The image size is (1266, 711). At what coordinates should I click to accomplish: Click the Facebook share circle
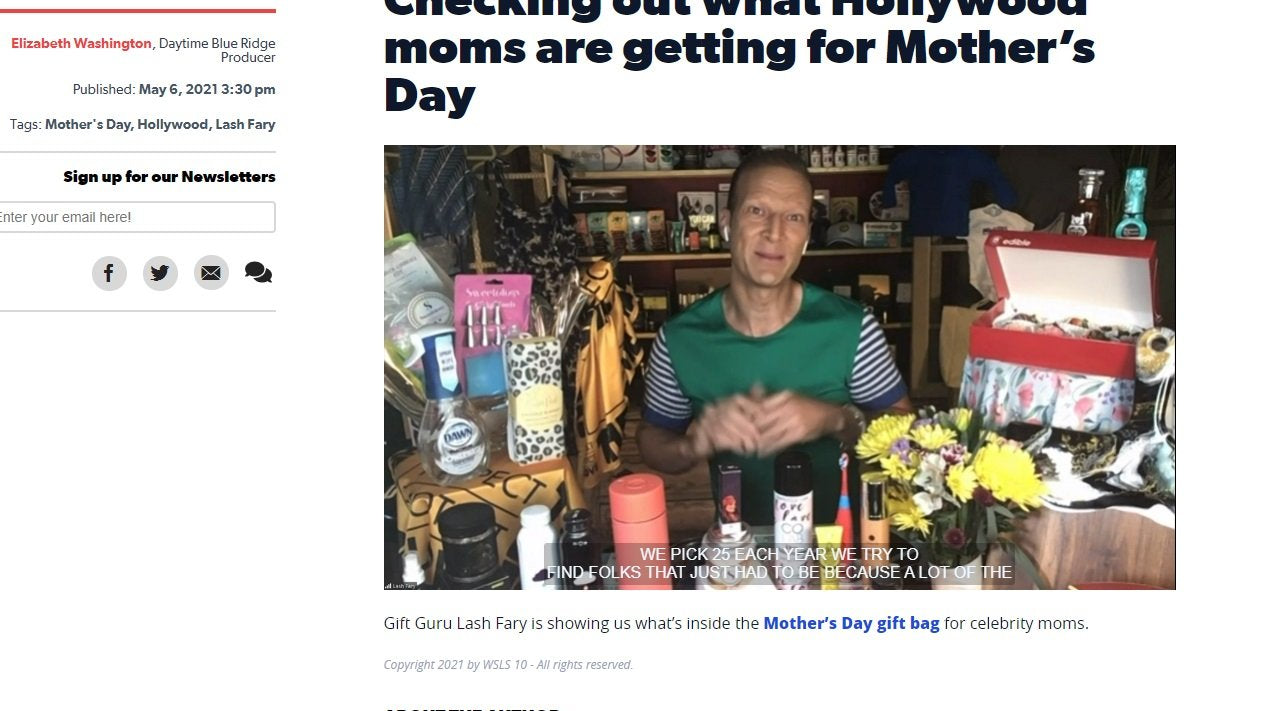(x=109, y=272)
